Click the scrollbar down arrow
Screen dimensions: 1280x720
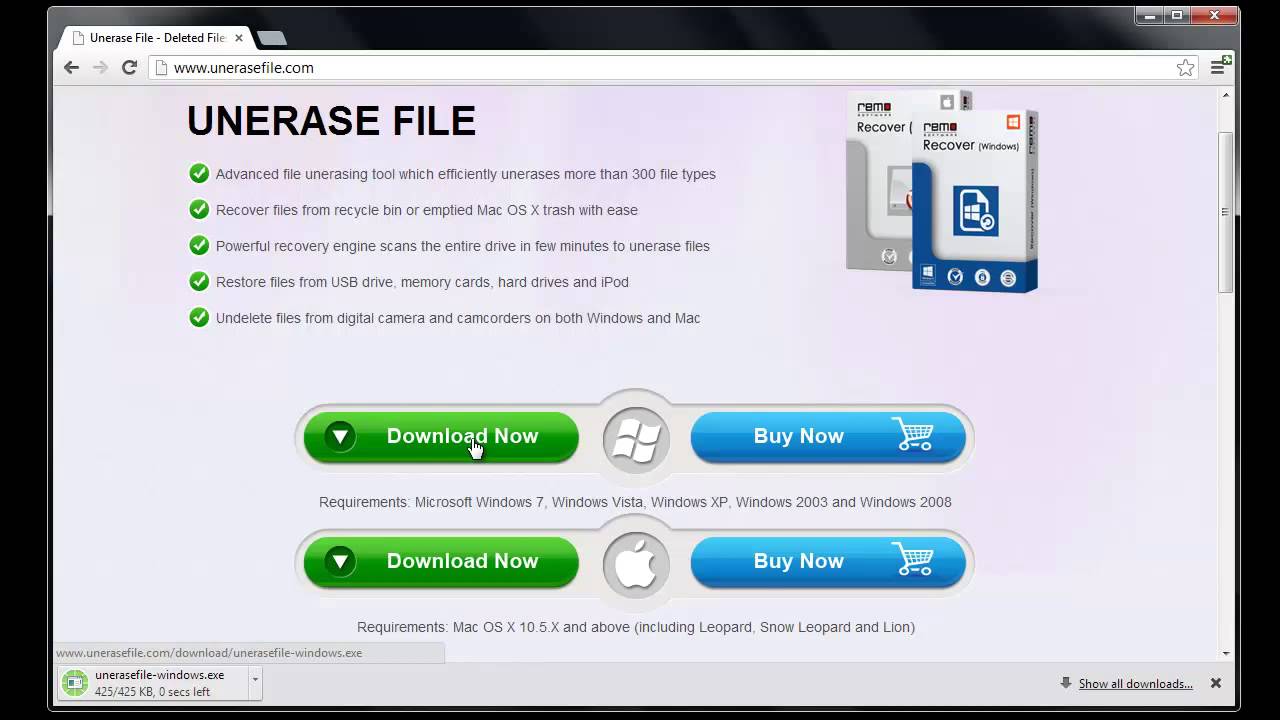1226,653
